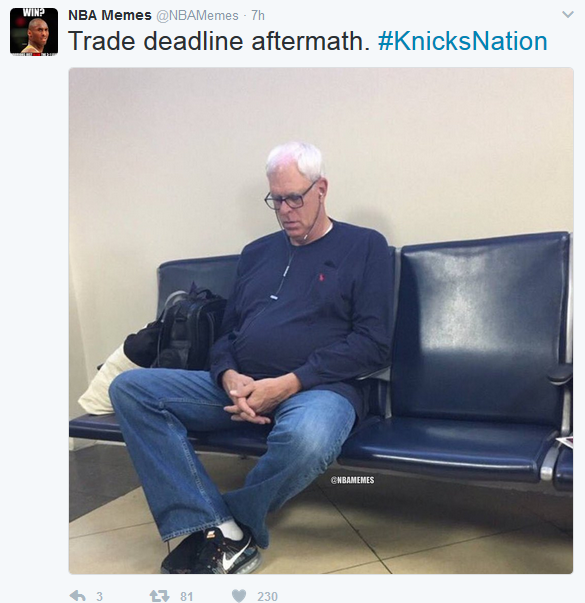The image size is (585, 603).
Task: Click the @NBAMEMES watermark in the photo
Action: 352,480
